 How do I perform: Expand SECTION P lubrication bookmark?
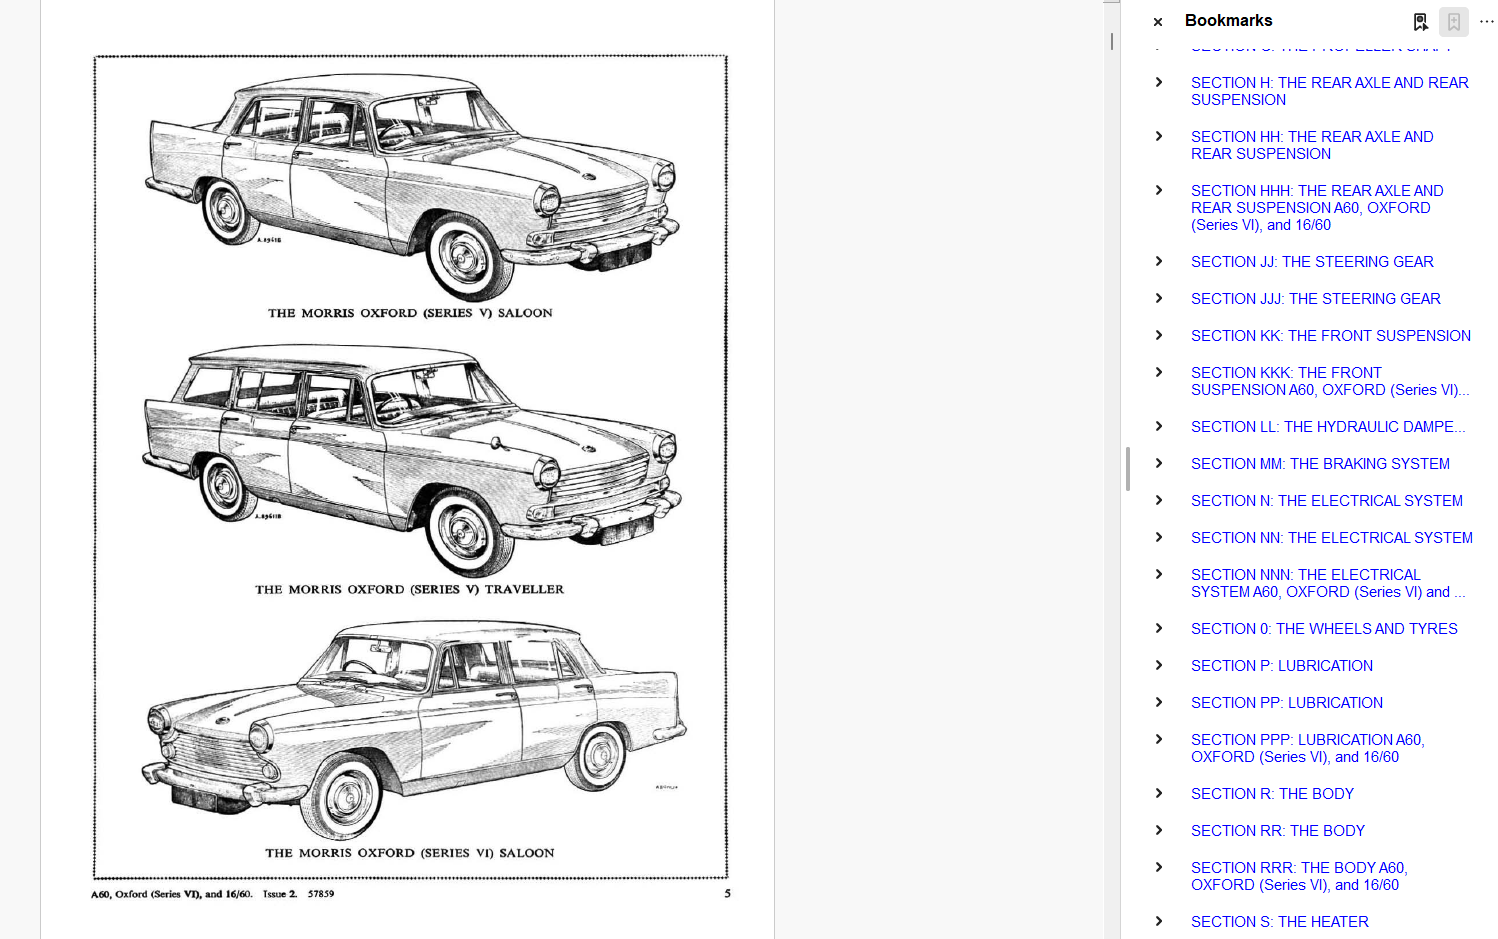[x=1159, y=665]
